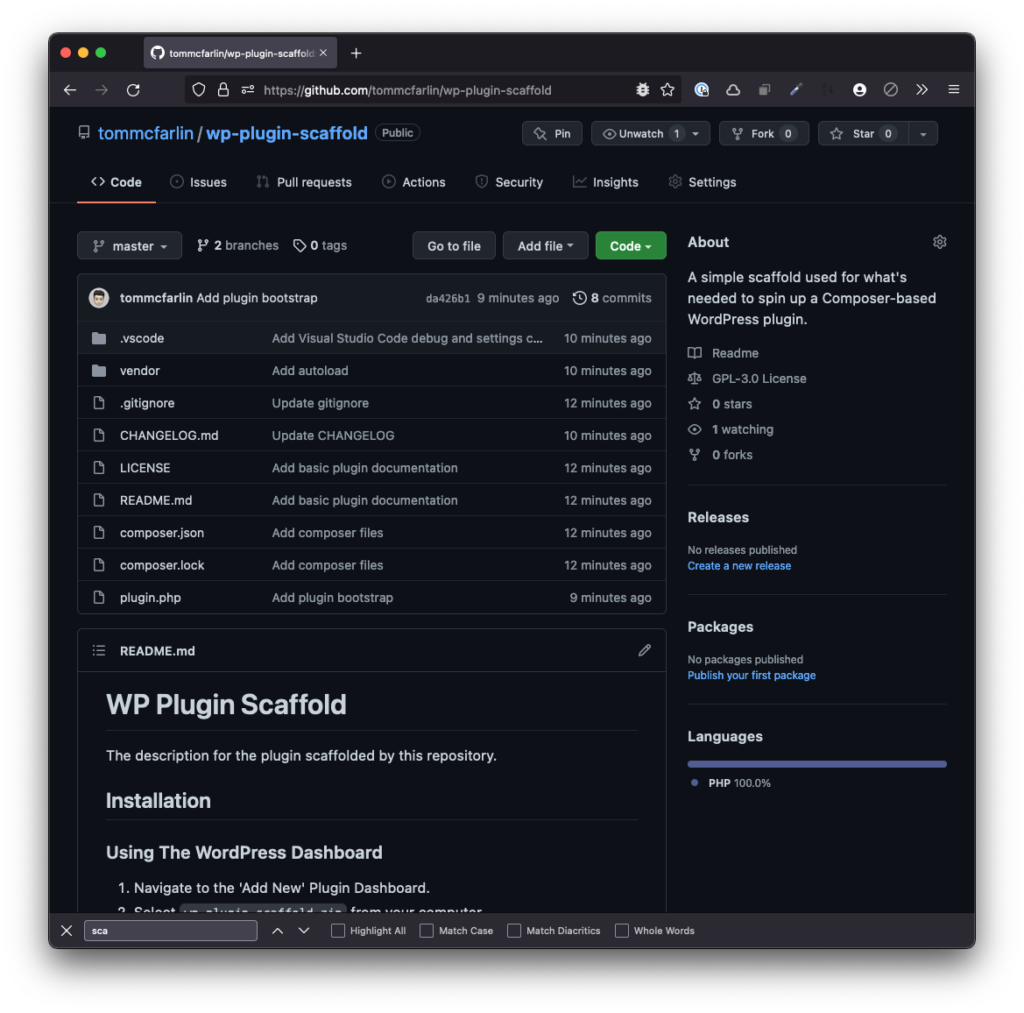The width and height of the screenshot is (1024, 1013).
Task: Open the 2 branches link
Action: (238, 246)
